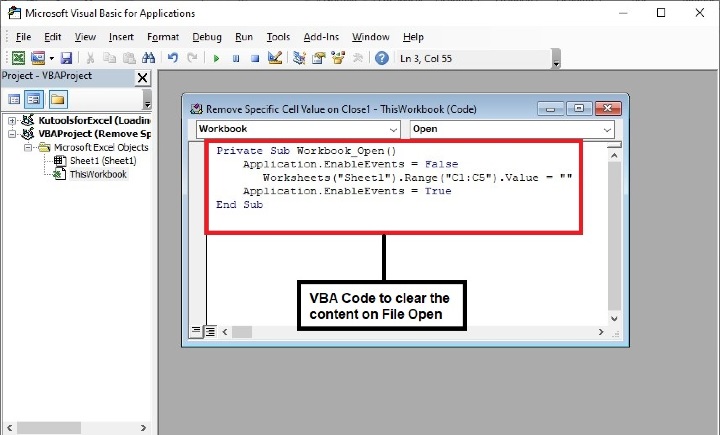Click the Project panel horizontal scrollbar thumb

49,428
